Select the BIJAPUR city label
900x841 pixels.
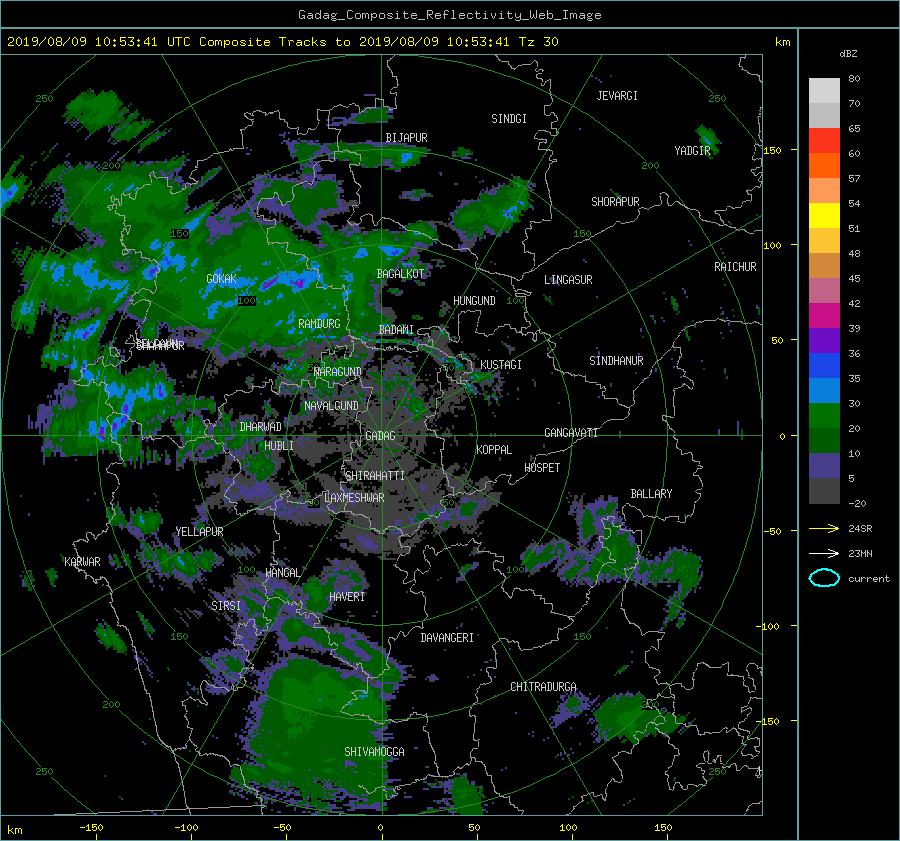(x=406, y=138)
